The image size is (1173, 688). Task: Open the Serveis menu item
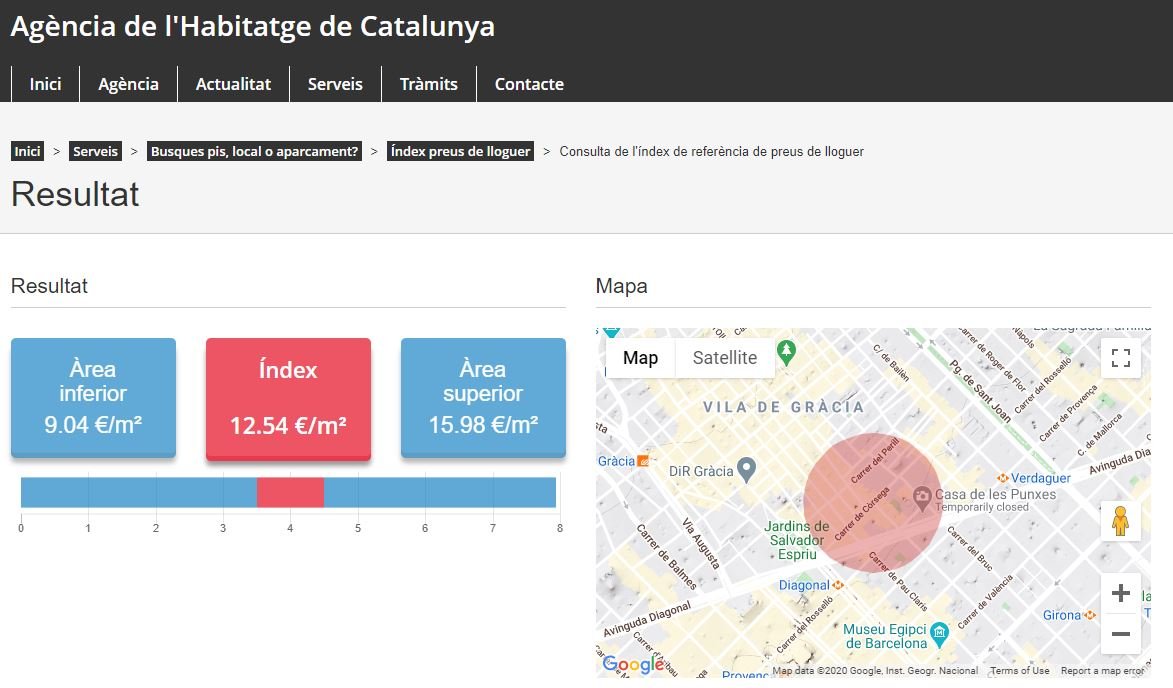(x=335, y=84)
